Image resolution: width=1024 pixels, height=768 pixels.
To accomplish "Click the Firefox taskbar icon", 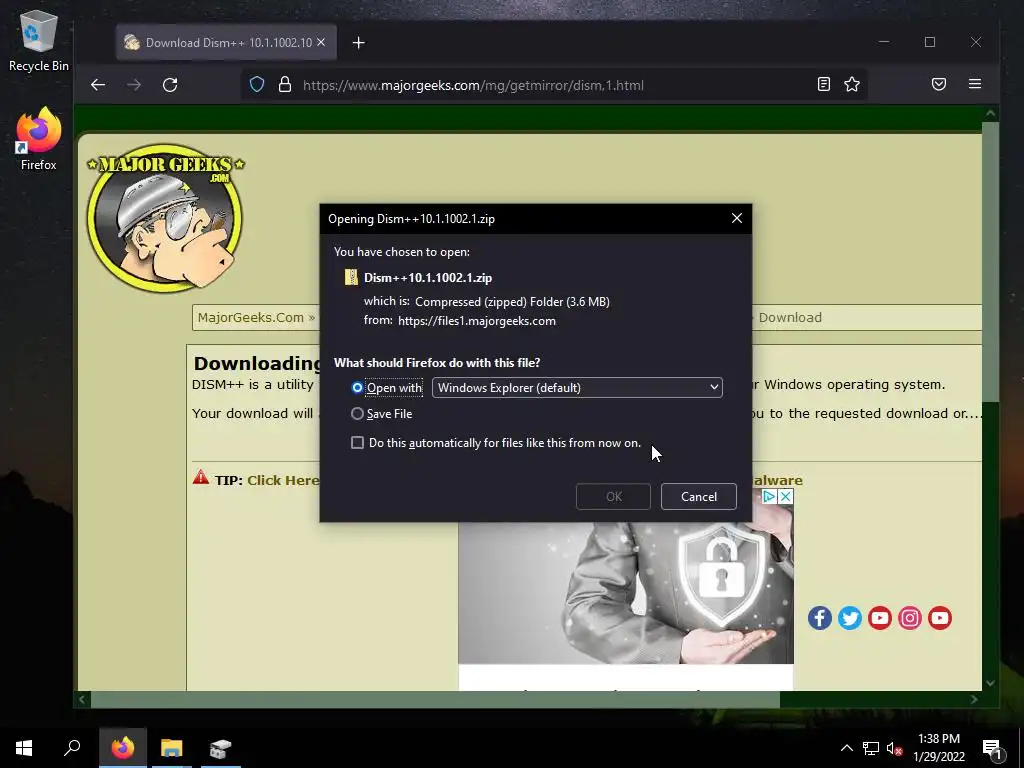I will click(123, 748).
